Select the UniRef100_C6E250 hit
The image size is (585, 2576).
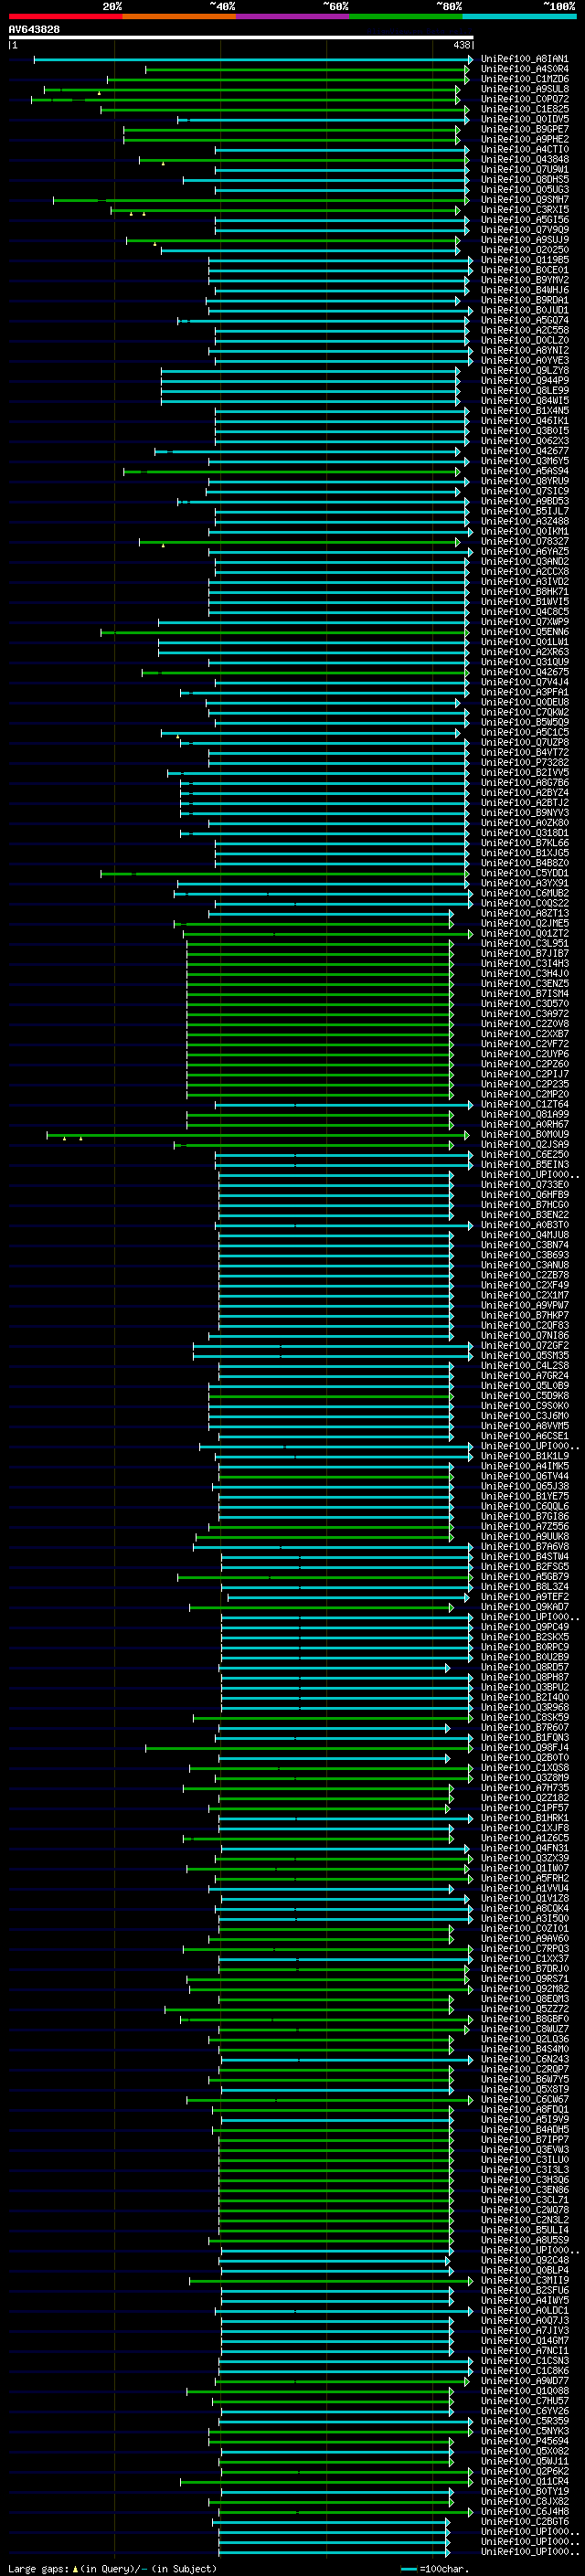pyautogui.click(x=524, y=1154)
